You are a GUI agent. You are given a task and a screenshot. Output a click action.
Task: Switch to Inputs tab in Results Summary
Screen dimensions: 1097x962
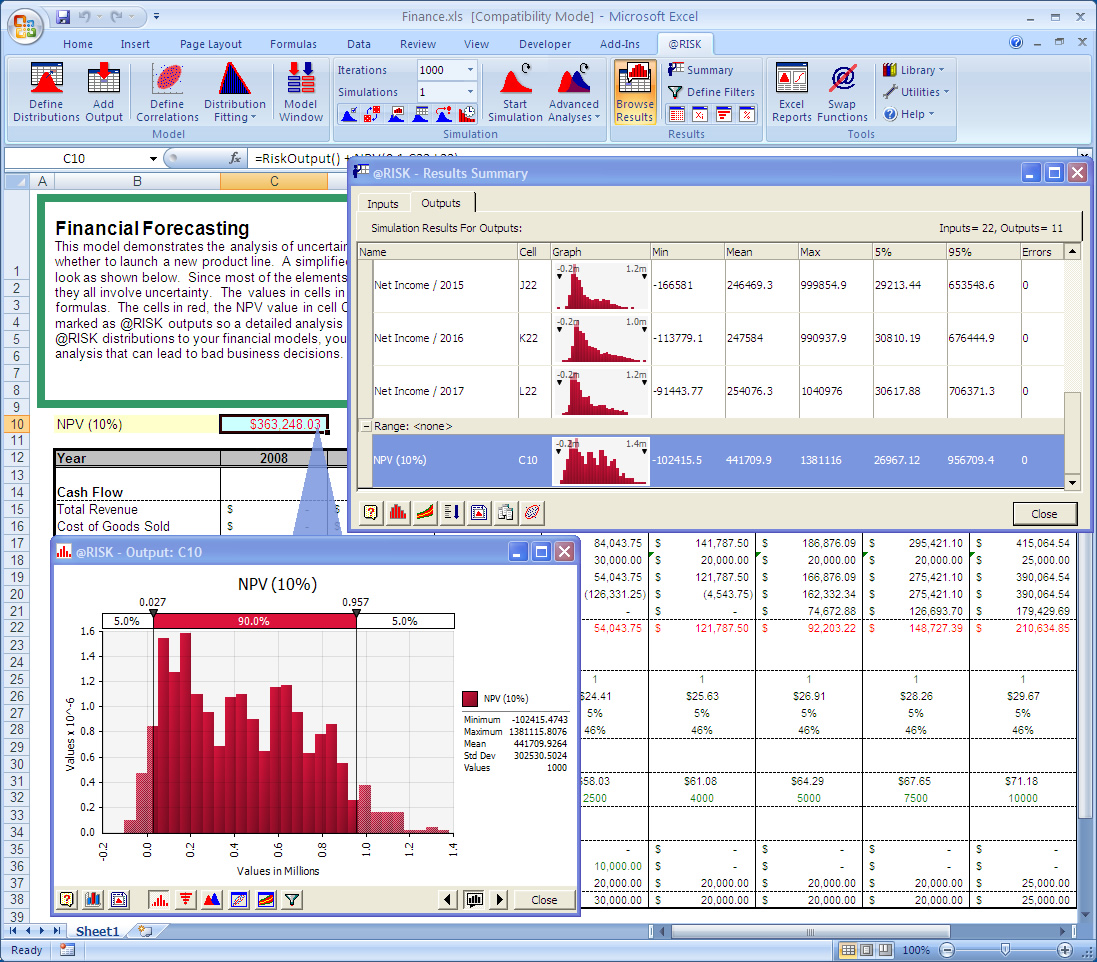tap(383, 204)
